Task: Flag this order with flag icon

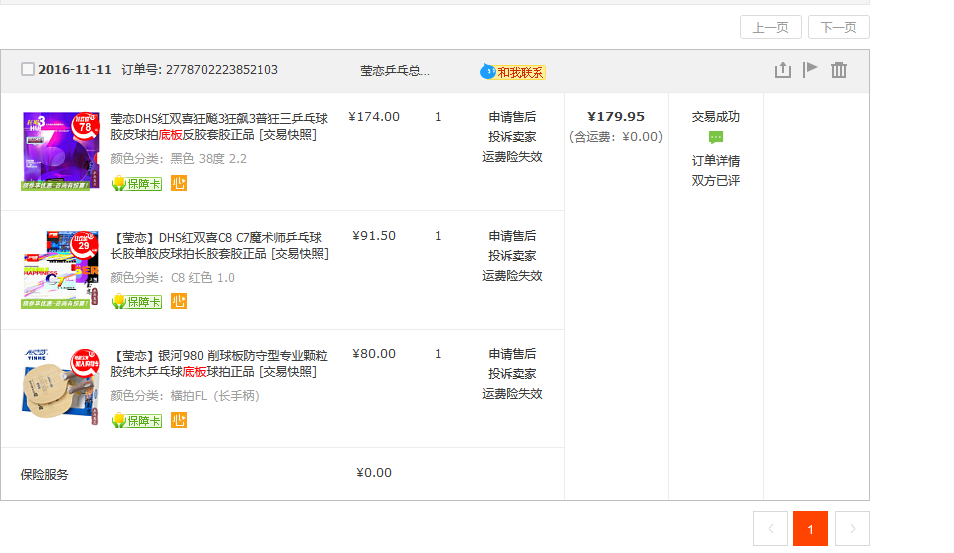Action: click(810, 70)
